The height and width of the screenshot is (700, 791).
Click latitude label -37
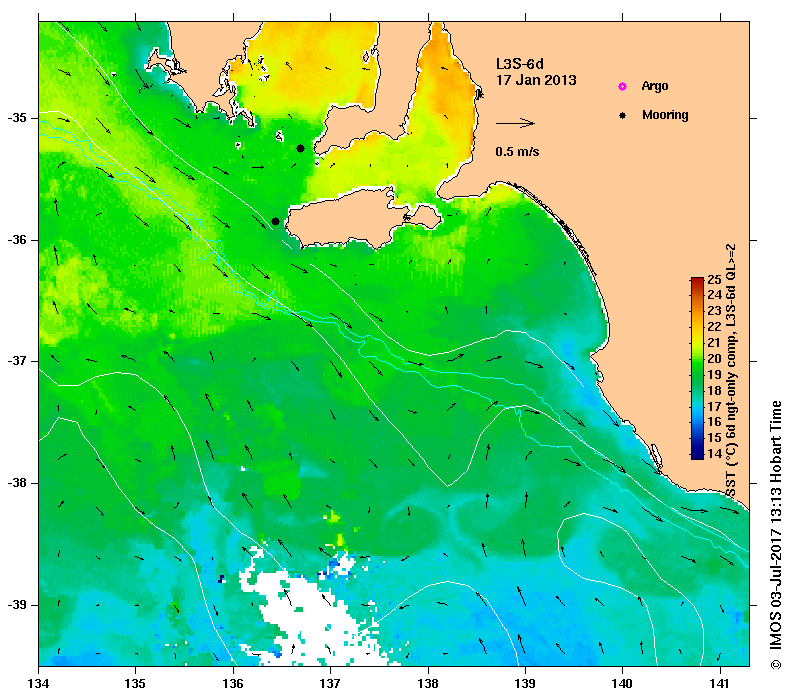click(16, 362)
